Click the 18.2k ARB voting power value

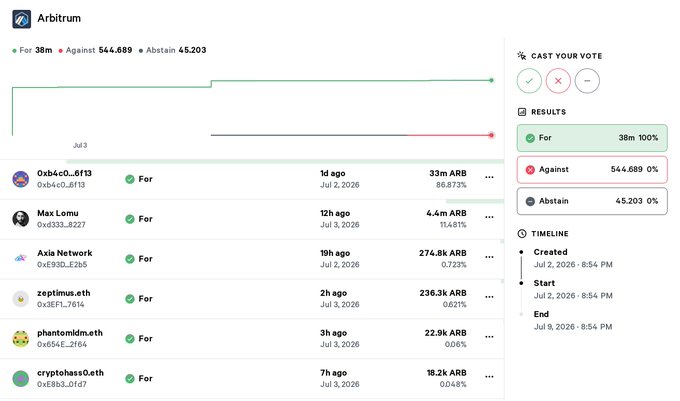click(447, 373)
